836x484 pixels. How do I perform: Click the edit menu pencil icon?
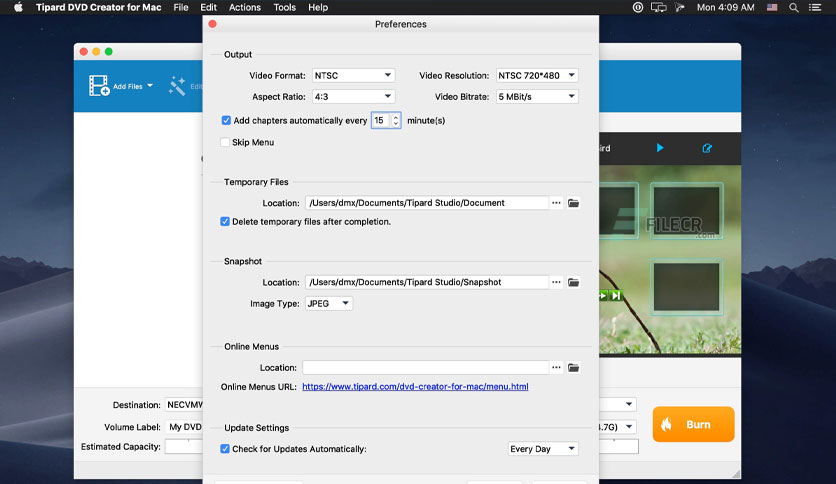(707, 148)
